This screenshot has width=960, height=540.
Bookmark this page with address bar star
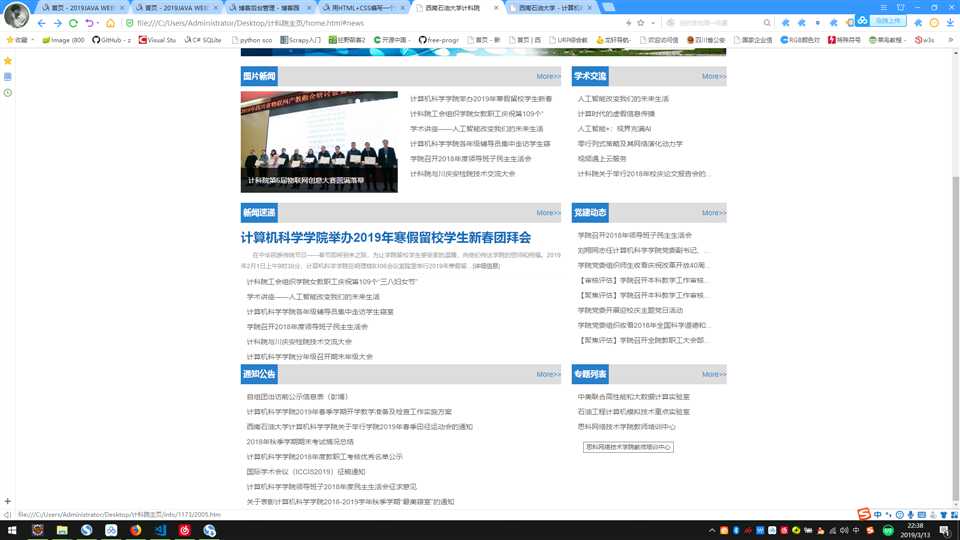[640, 23]
